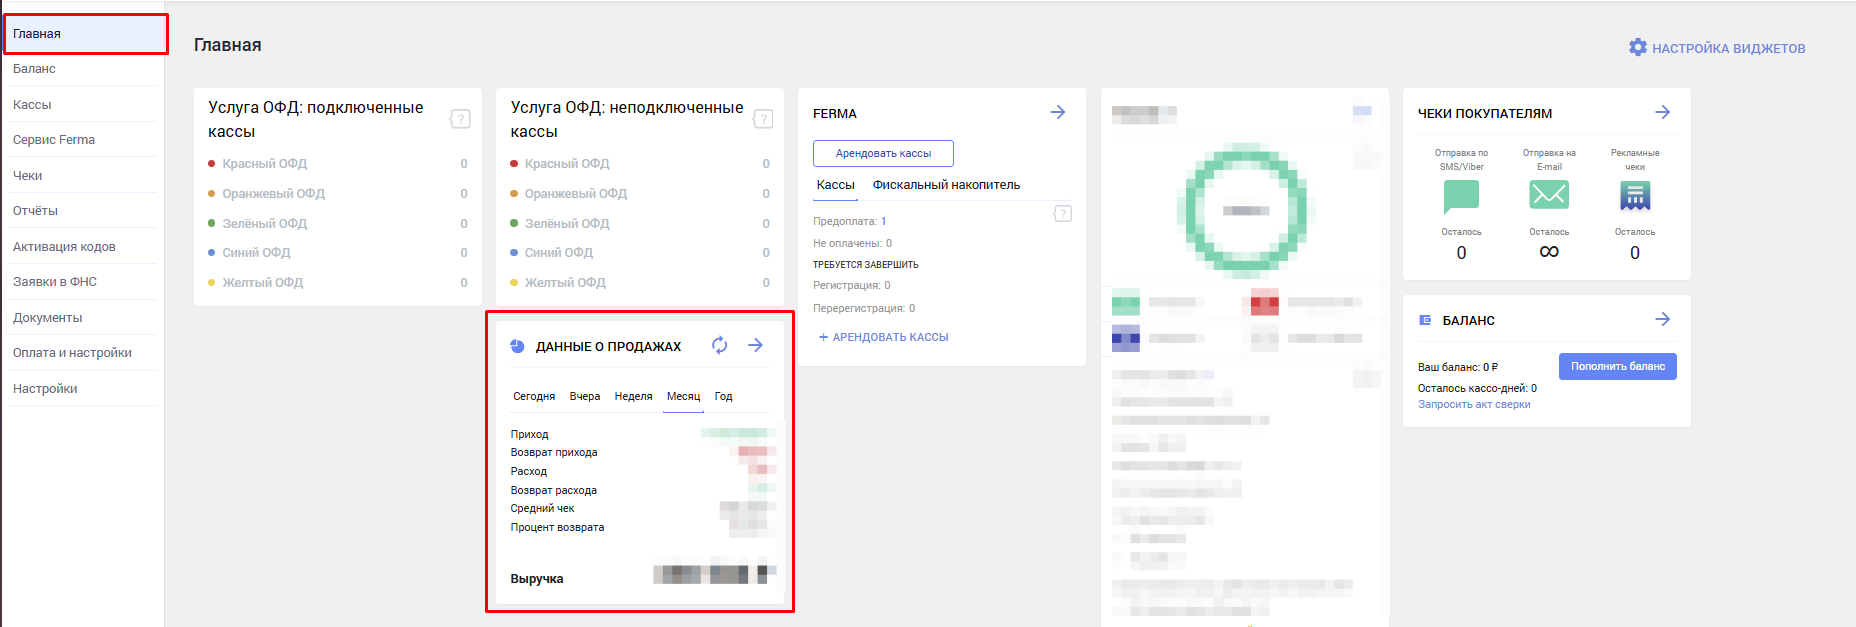Image resolution: width=1856 pixels, height=627 pixels.
Task: Click the Запросить акт сверки link
Action: coord(1474,405)
